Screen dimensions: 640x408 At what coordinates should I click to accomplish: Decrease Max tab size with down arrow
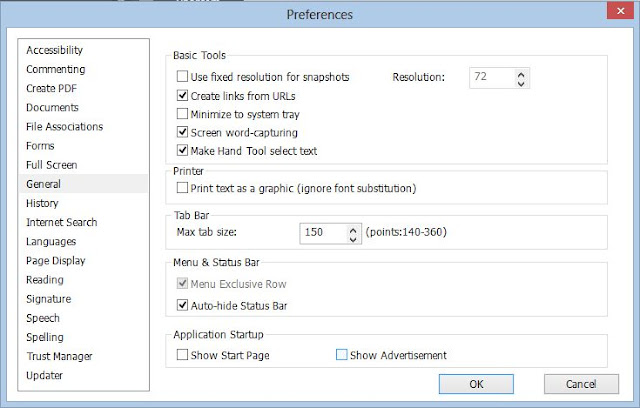pos(353,239)
